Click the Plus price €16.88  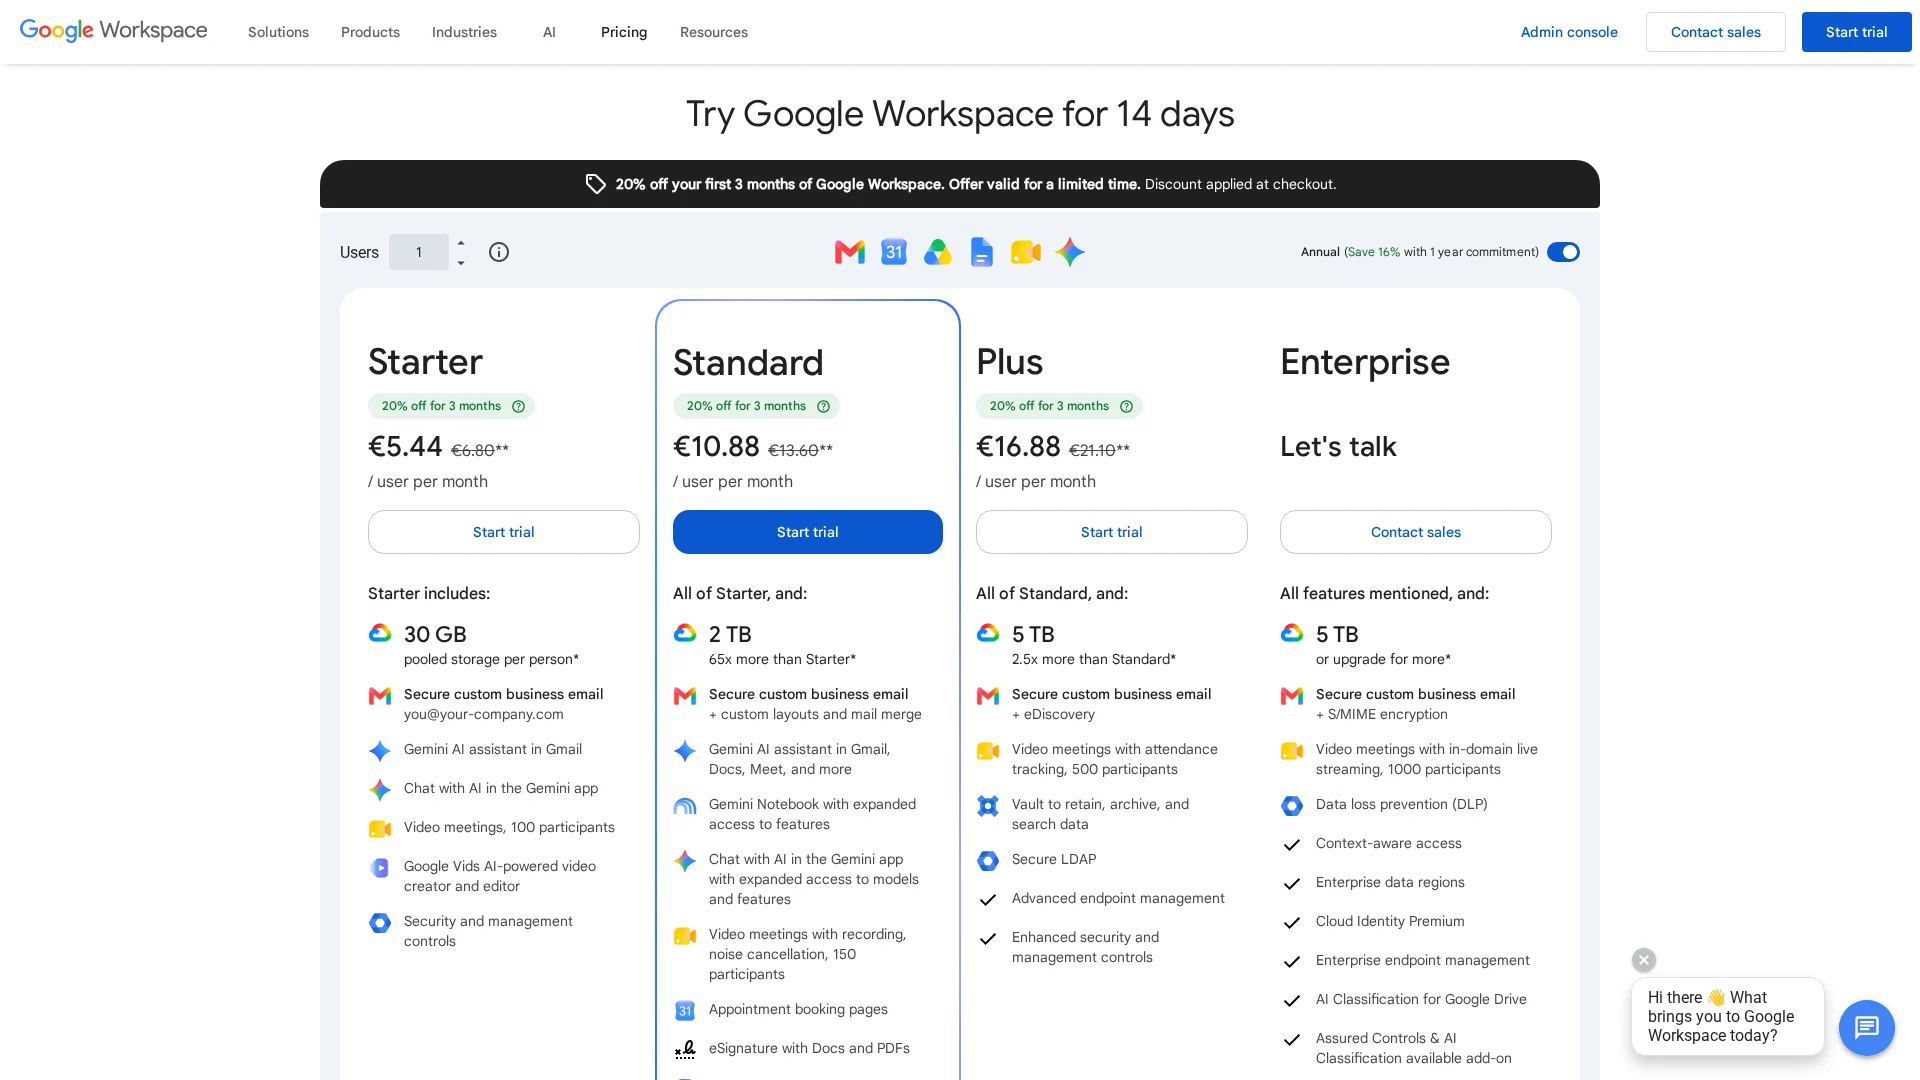click(1018, 446)
